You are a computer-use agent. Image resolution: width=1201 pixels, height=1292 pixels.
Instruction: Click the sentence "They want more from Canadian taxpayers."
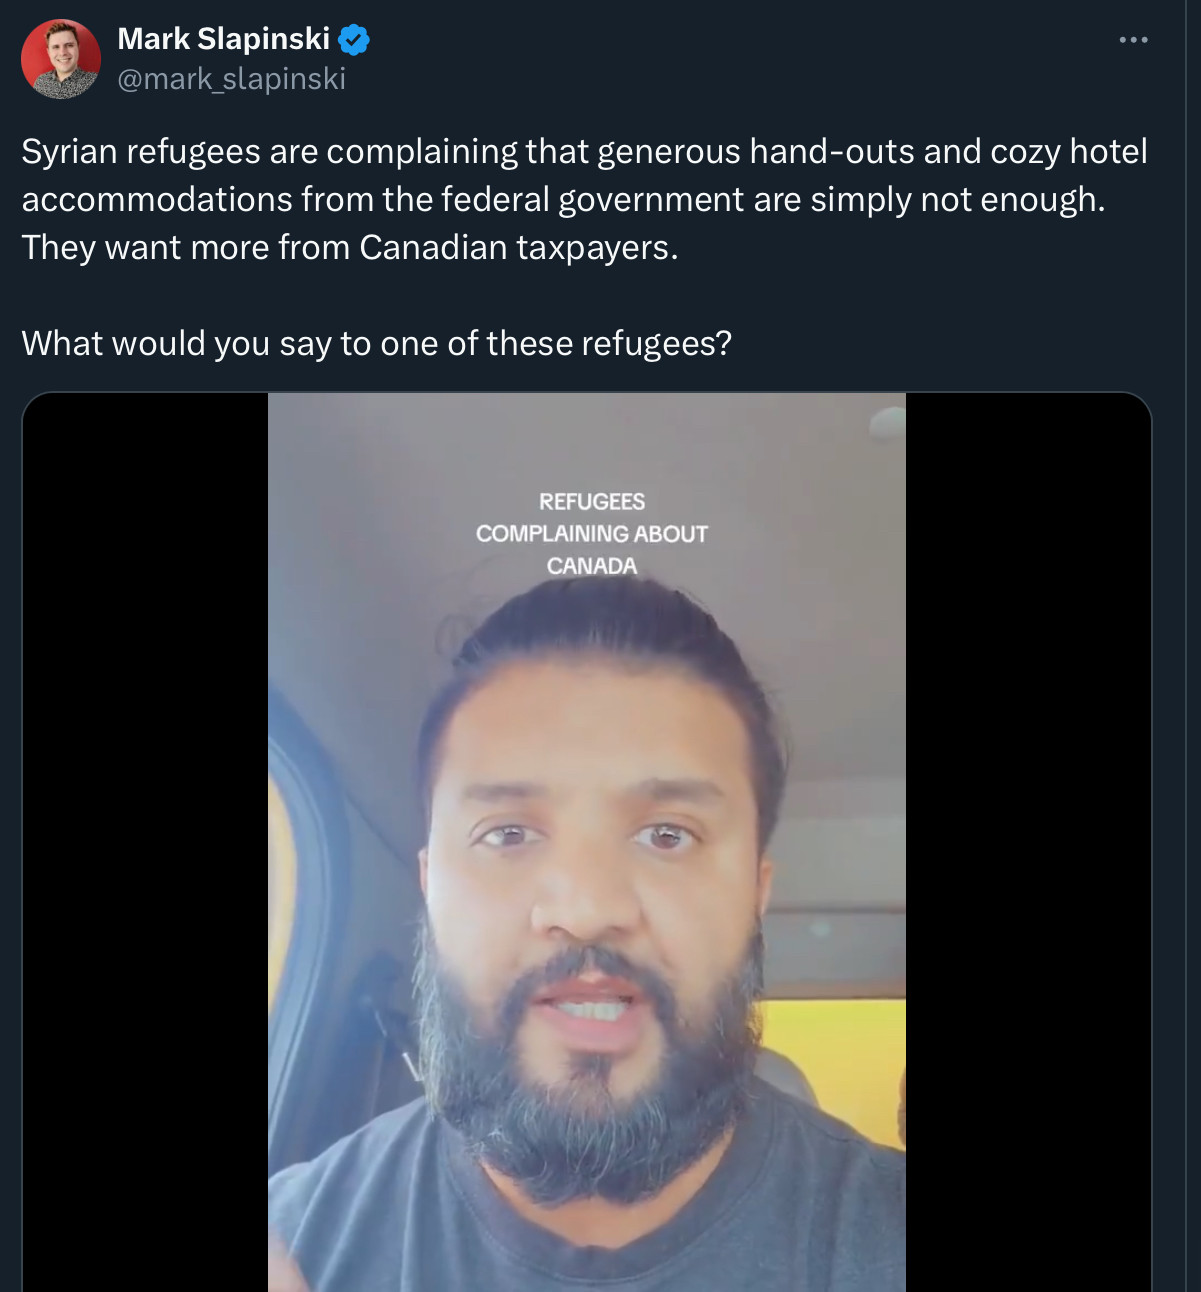[350, 248]
